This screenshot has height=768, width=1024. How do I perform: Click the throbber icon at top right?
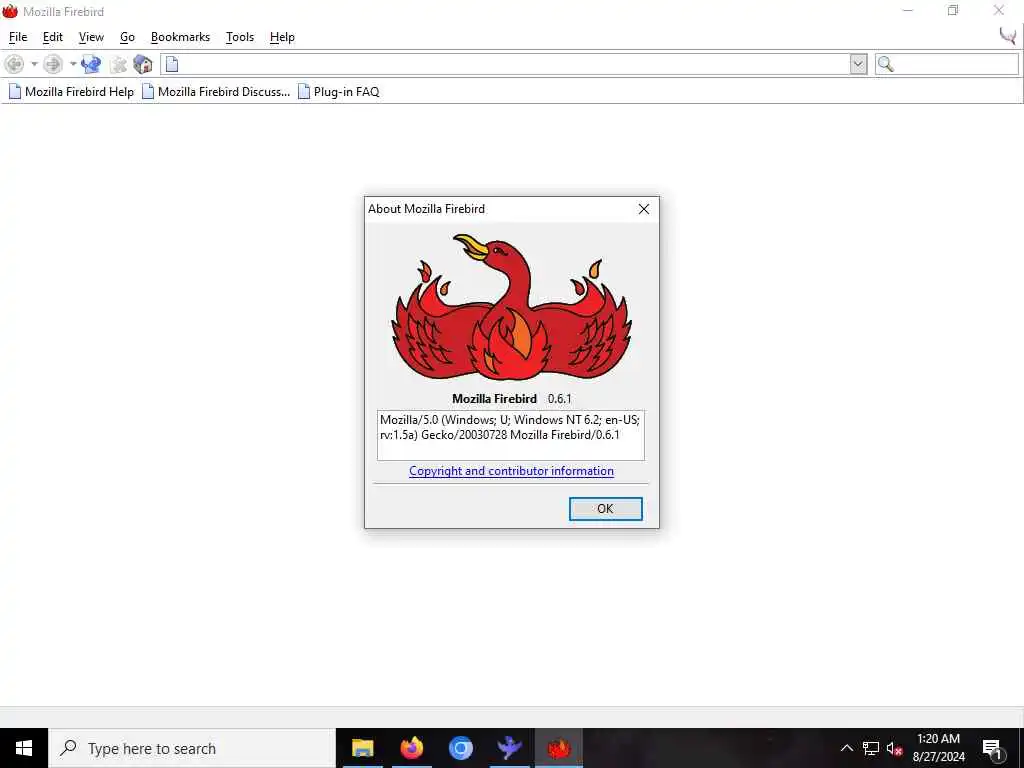(x=1008, y=36)
